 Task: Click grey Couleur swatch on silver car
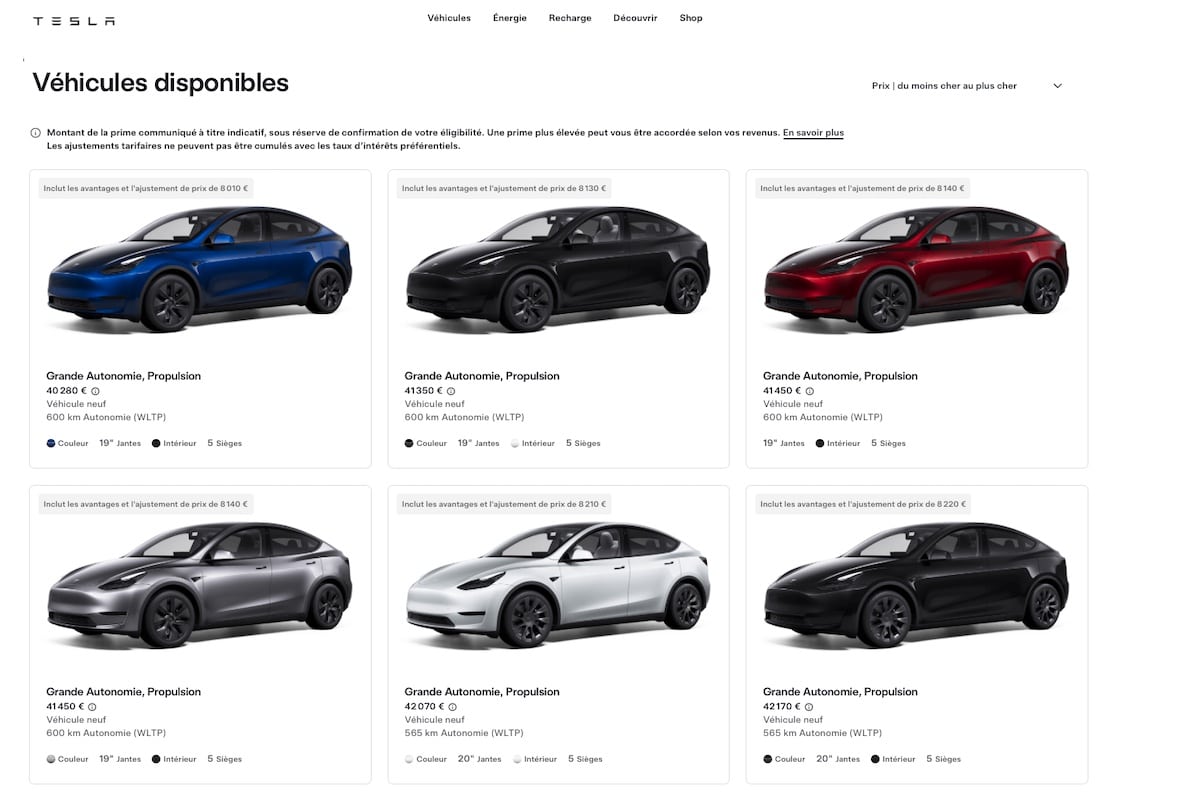tap(51, 759)
